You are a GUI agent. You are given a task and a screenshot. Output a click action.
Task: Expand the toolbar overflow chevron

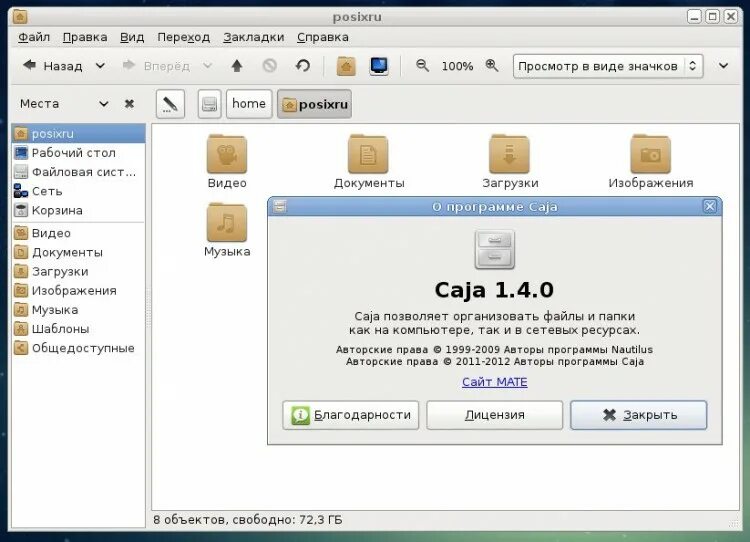(723, 66)
